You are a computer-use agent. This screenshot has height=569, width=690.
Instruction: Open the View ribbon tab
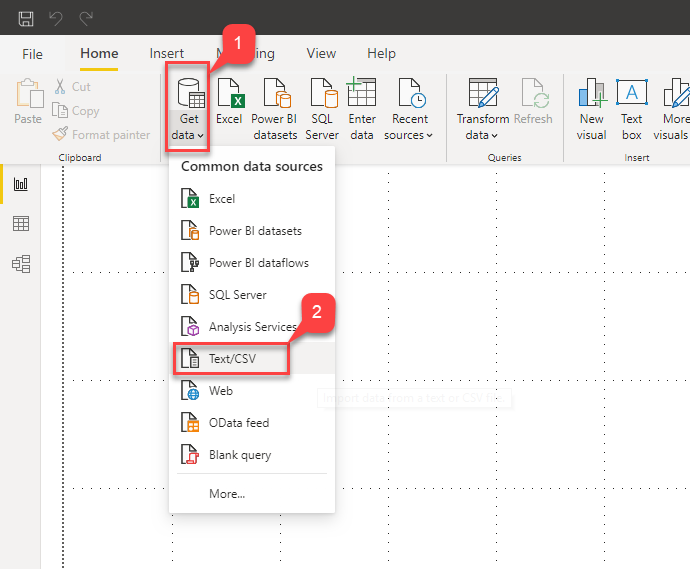[321, 54]
